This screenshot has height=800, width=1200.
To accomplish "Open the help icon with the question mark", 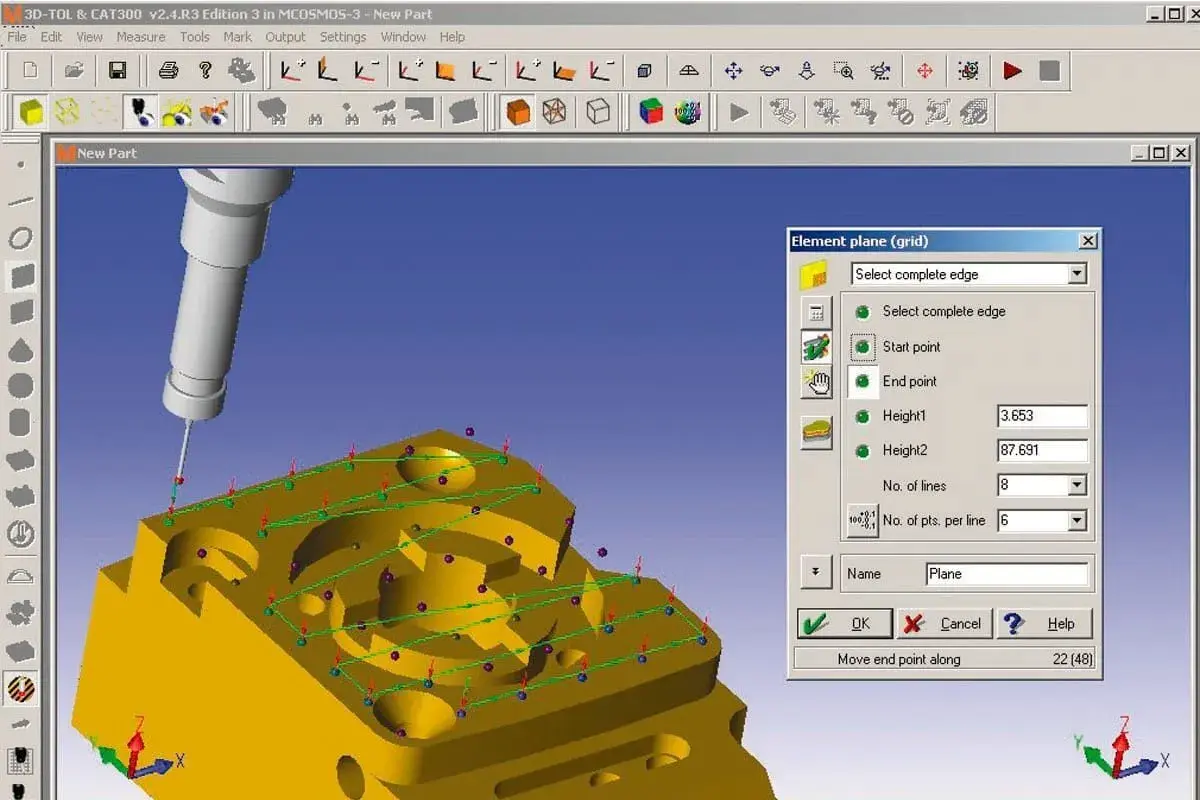I will [205, 70].
